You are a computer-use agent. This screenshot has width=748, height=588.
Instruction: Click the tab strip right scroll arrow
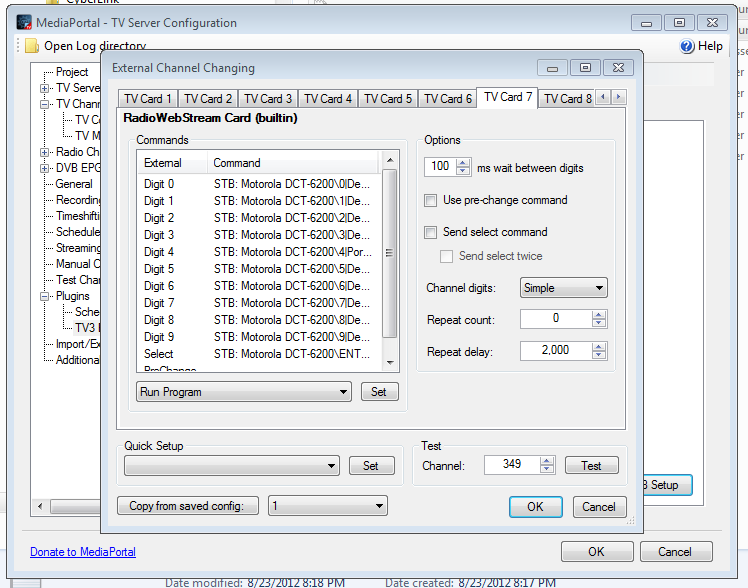618,98
